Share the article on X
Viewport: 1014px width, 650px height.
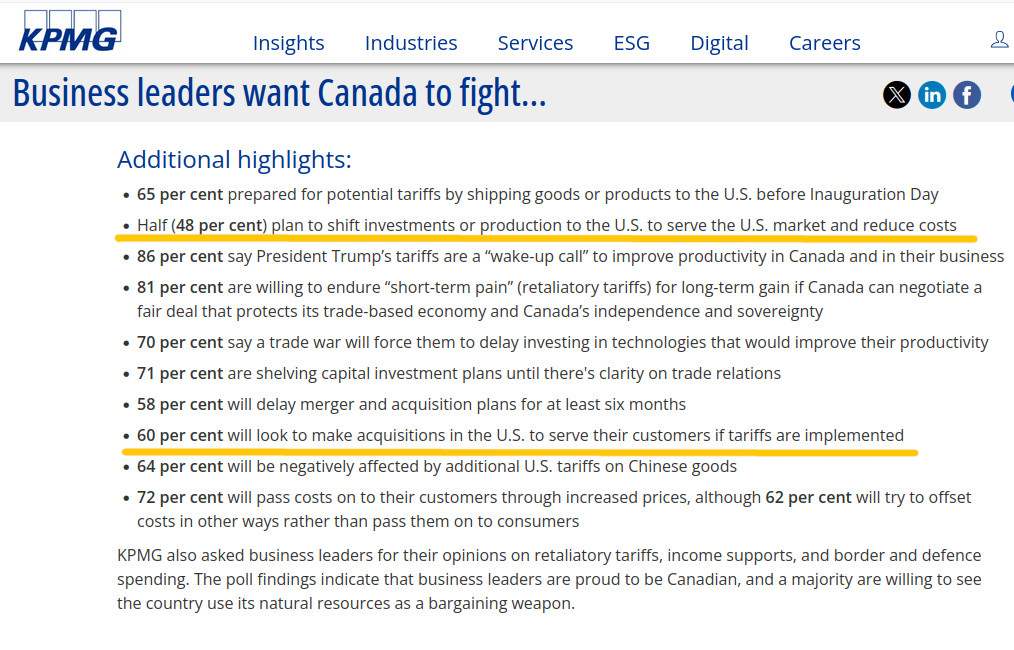[897, 95]
